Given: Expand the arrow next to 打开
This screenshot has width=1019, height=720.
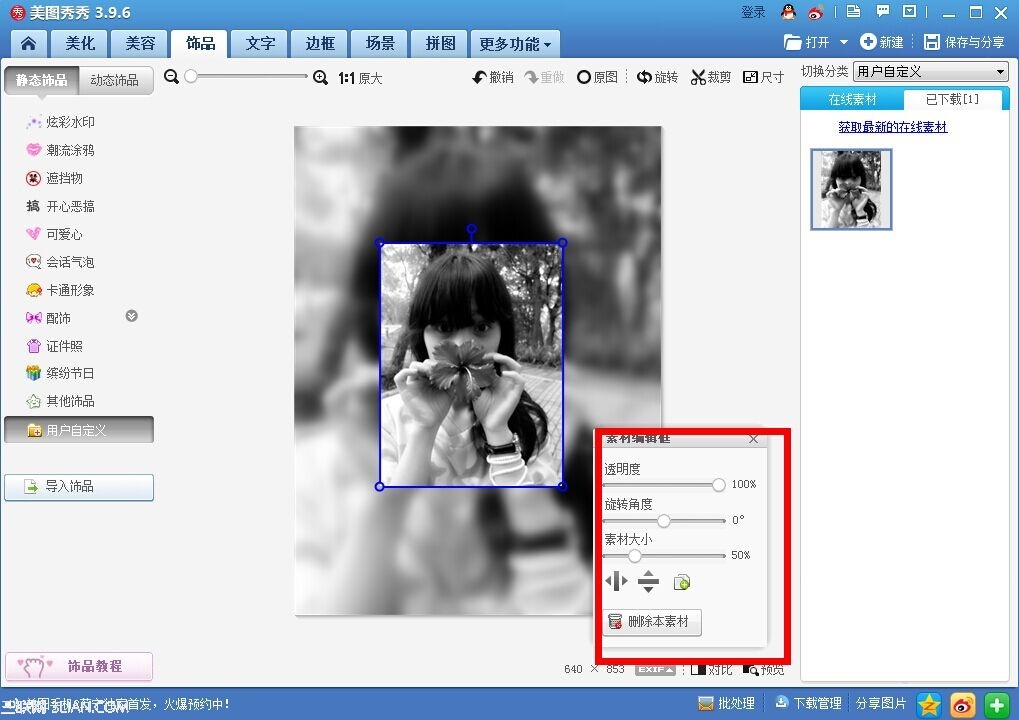Looking at the screenshot, I should (x=844, y=42).
